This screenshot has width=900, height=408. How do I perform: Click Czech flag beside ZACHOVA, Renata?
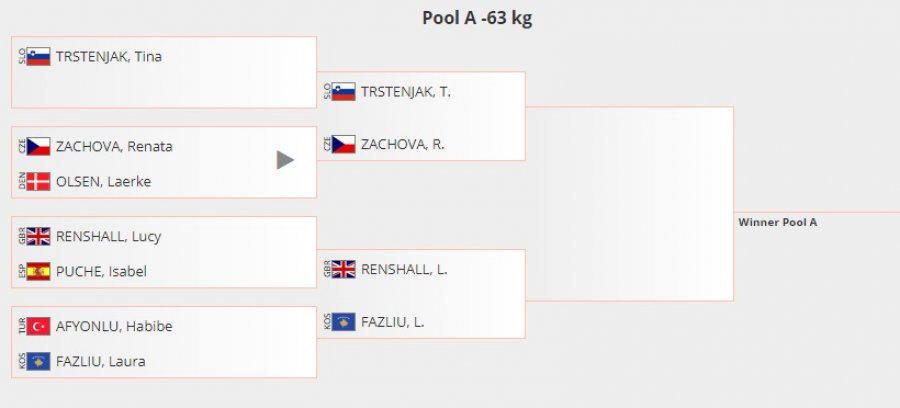click(38, 146)
